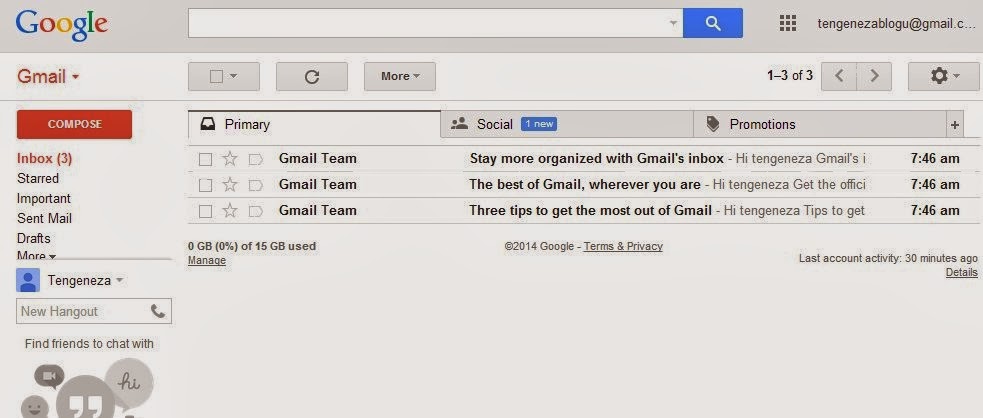Viewport: 983px width, 418px height.
Task: Click the Compose button
Action: pyautogui.click(x=74, y=124)
